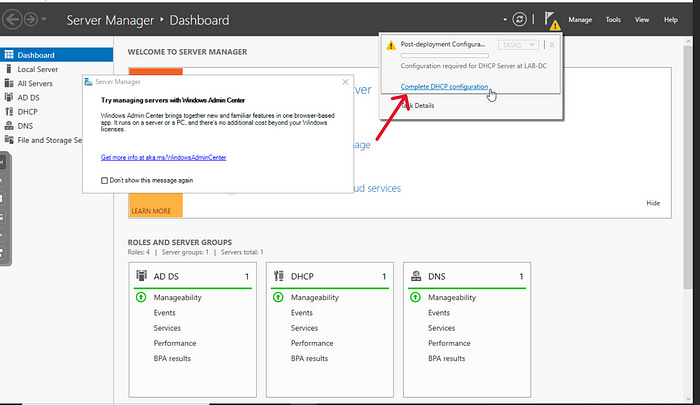
Task: Click the DNS tile role icon
Action: [416, 276]
